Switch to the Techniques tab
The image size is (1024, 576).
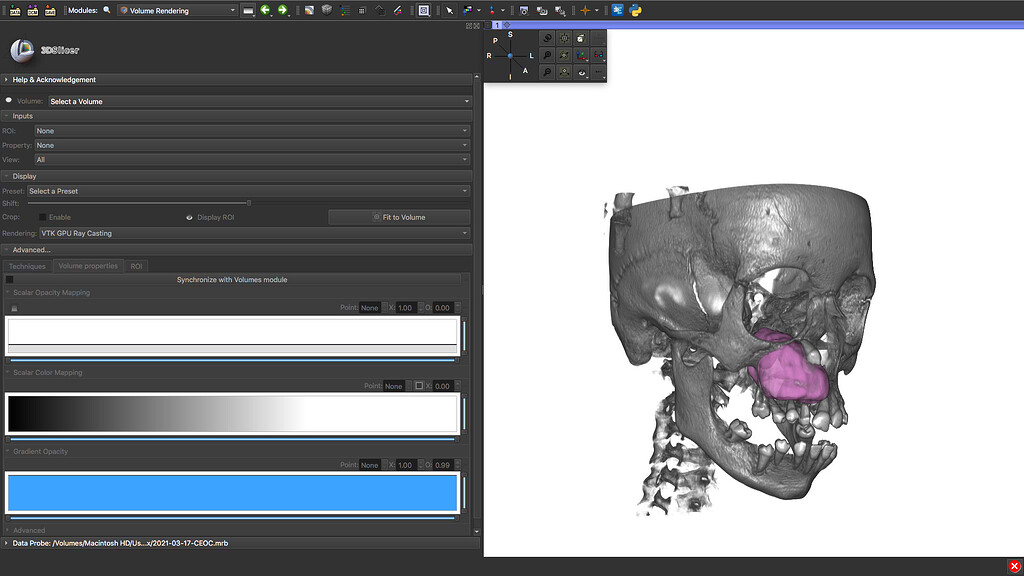[26, 266]
